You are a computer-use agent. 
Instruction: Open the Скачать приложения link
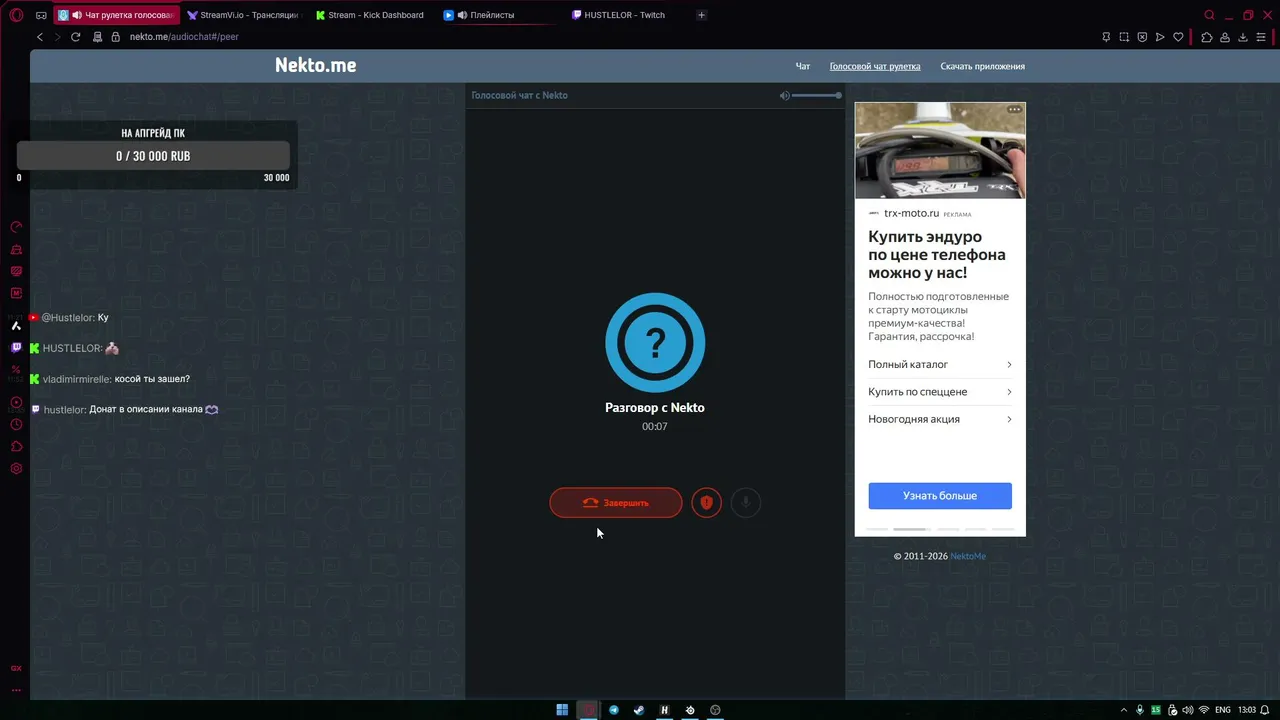982,66
